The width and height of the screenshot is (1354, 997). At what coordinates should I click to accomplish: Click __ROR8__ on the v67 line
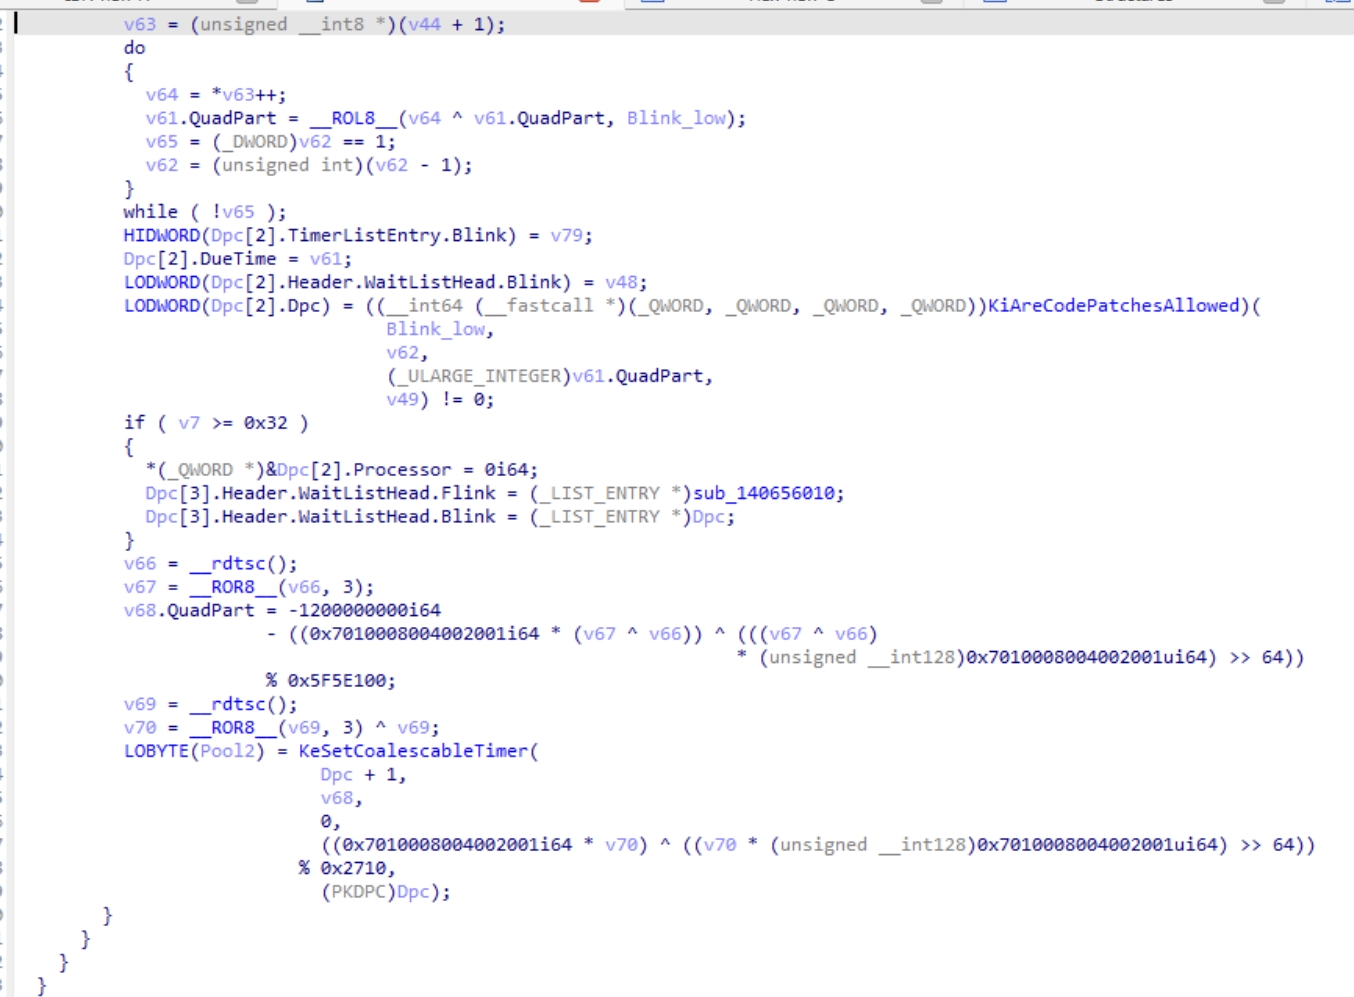coord(232,587)
